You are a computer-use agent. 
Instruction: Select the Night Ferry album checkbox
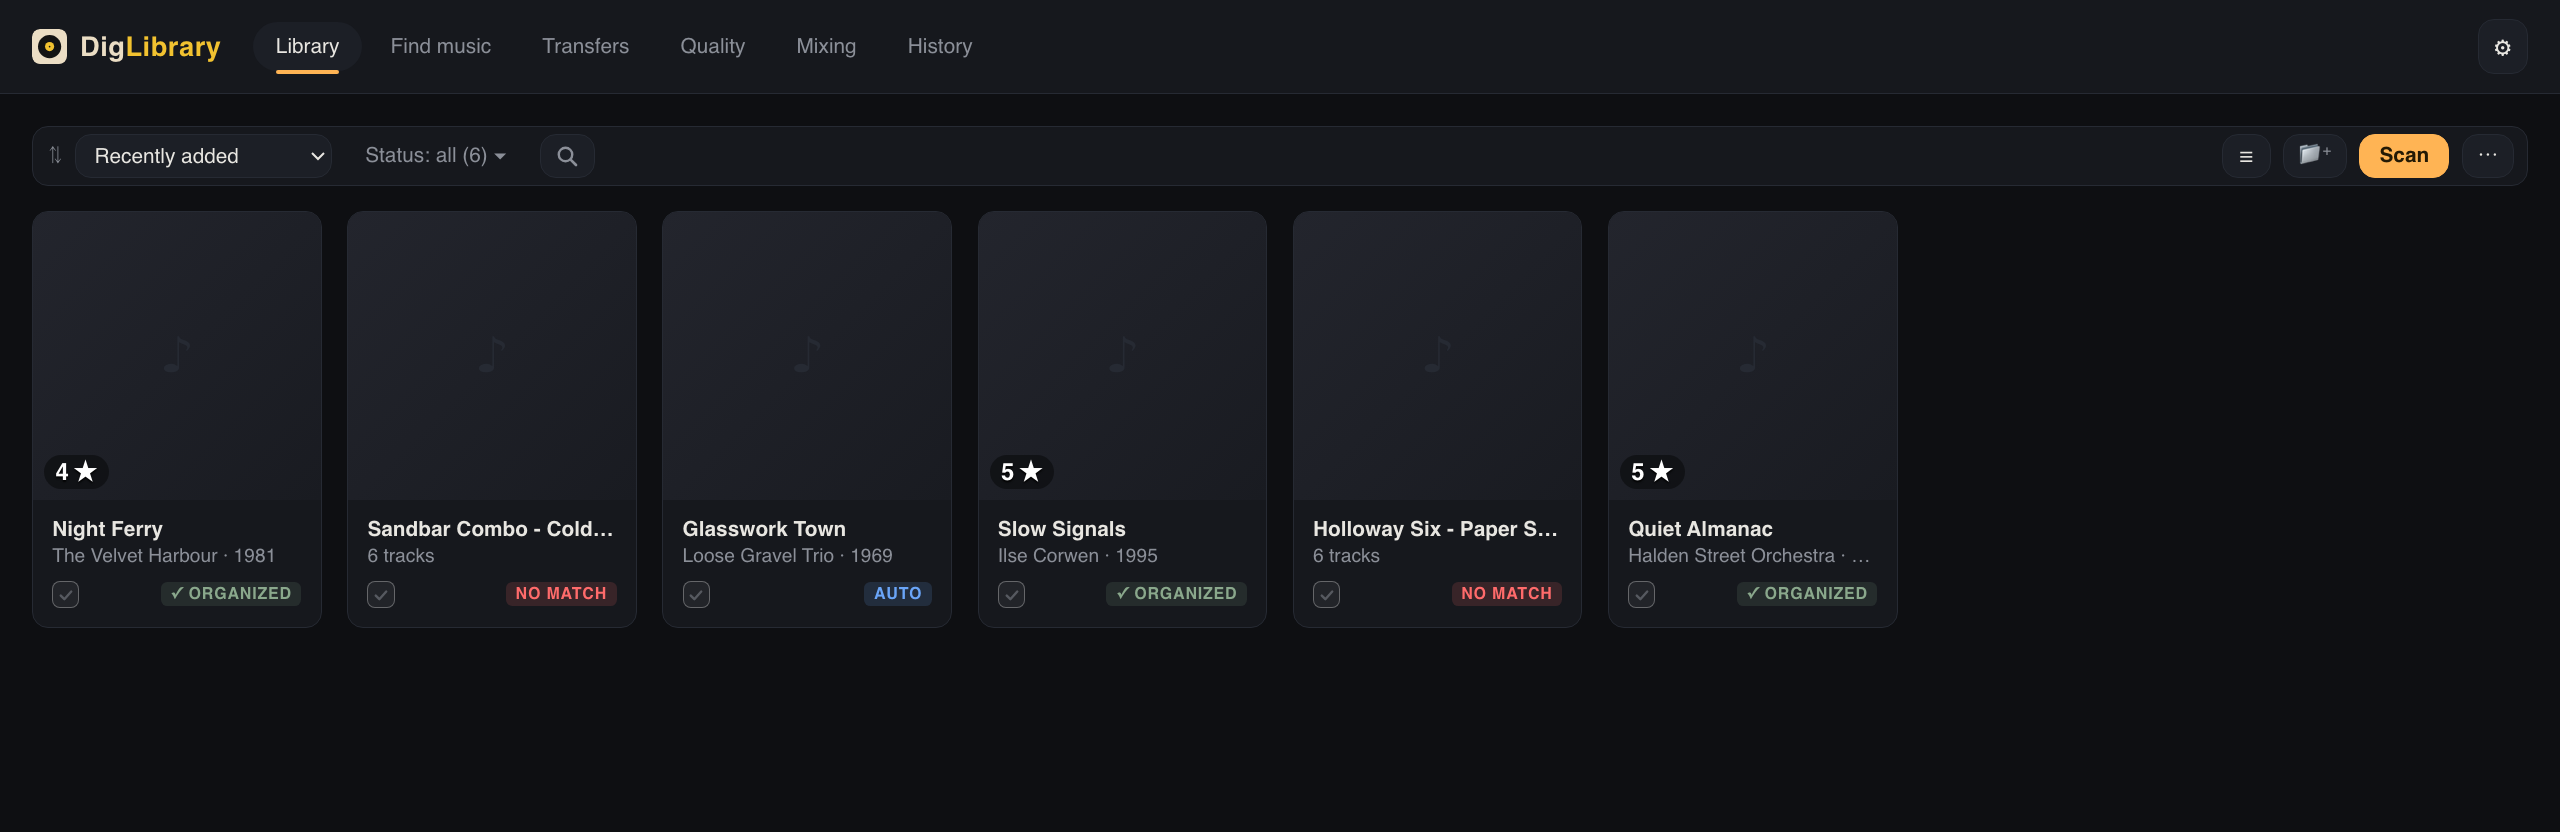[x=66, y=594]
